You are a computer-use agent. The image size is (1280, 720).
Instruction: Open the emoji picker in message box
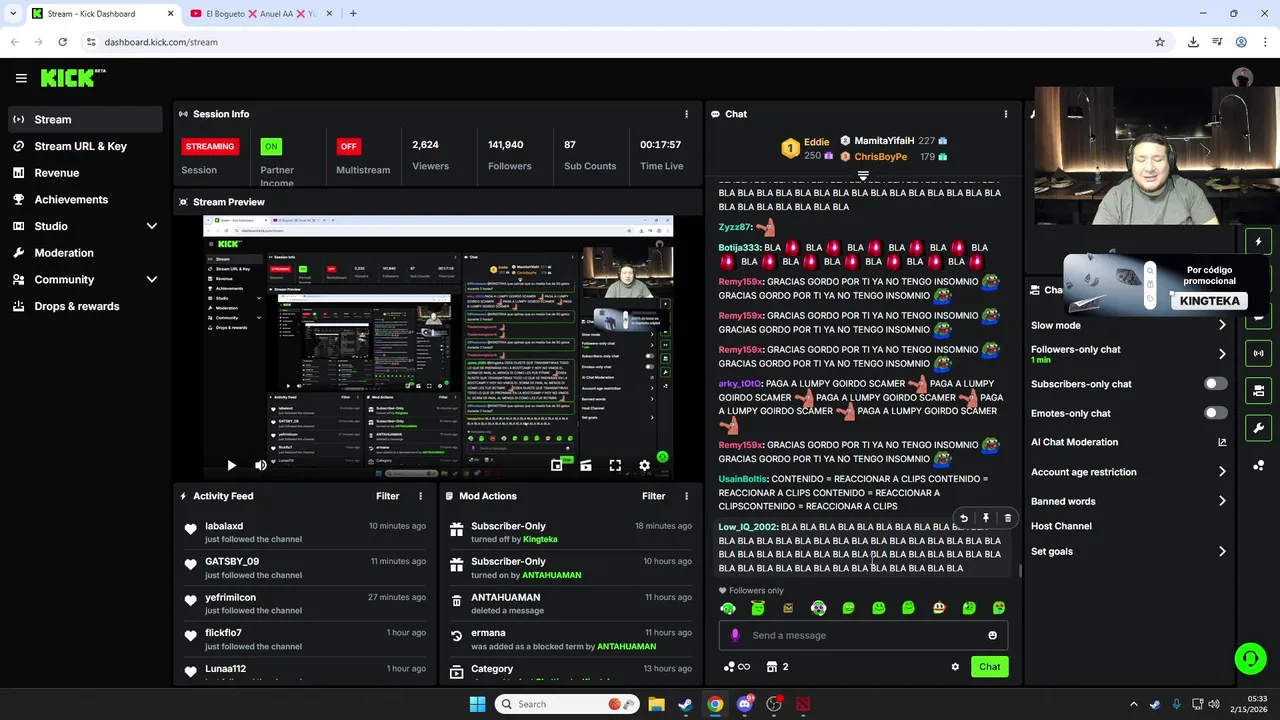992,635
